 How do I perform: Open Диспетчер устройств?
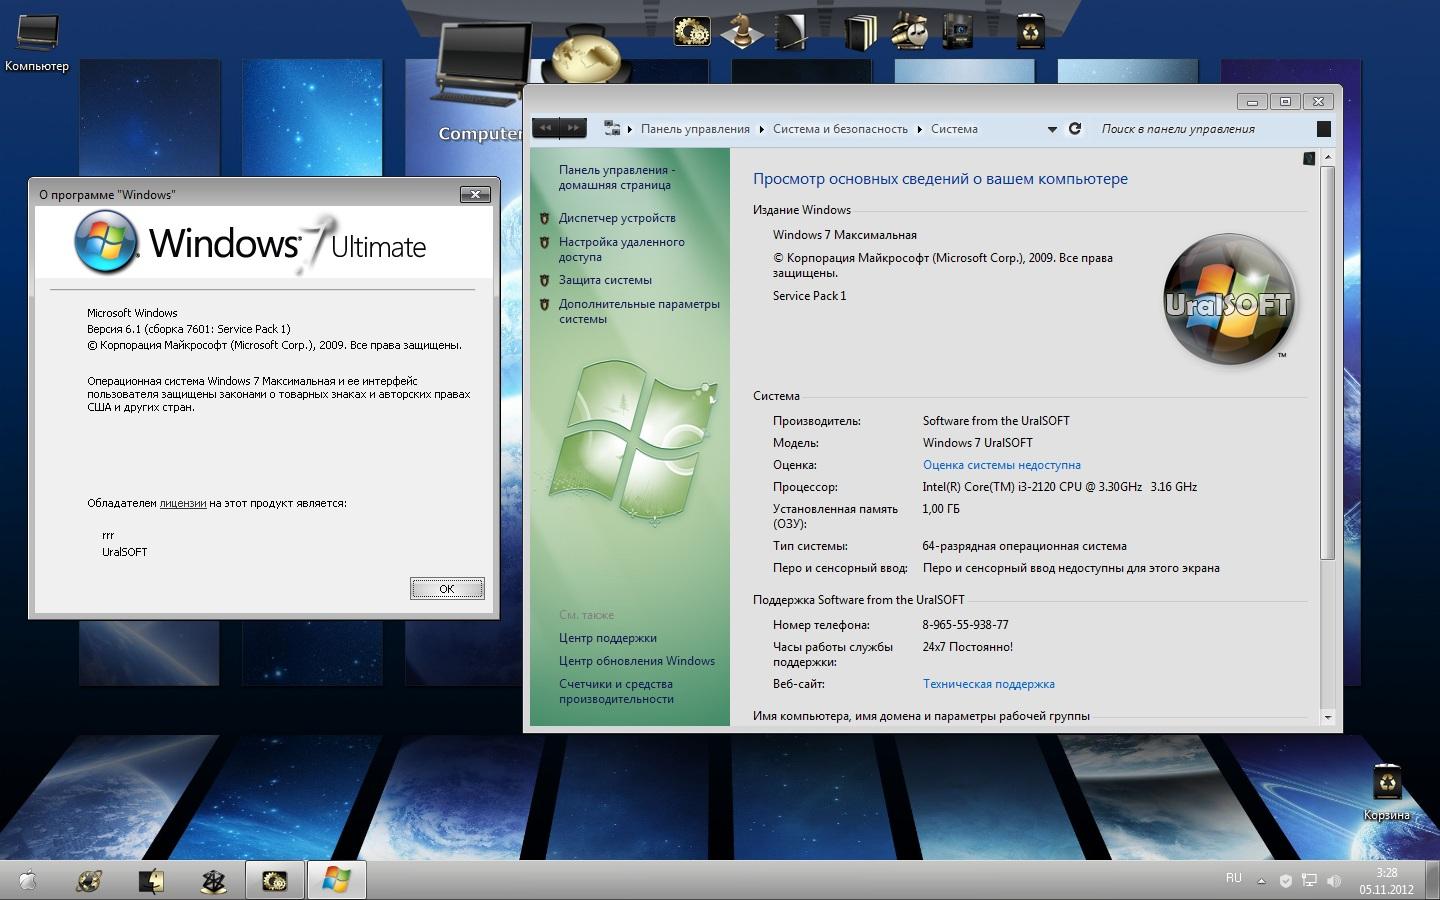[617, 218]
